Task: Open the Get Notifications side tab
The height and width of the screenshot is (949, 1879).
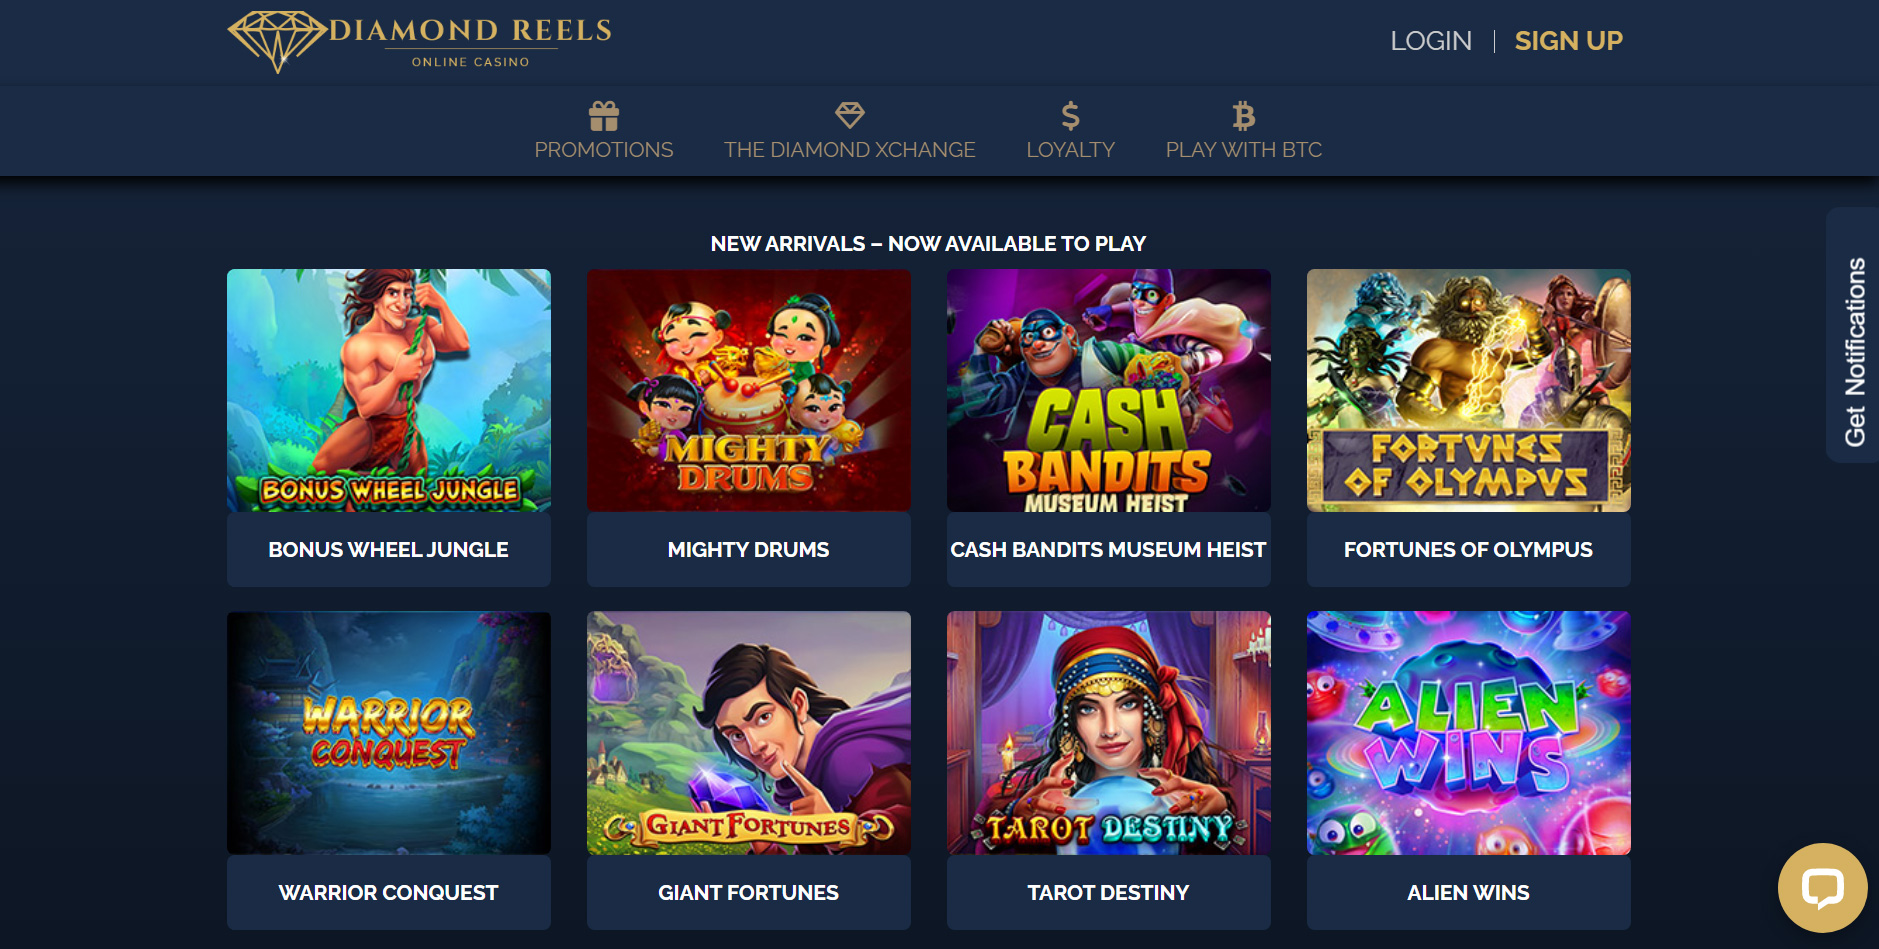Action: pyautogui.click(x=1853, y=335)
